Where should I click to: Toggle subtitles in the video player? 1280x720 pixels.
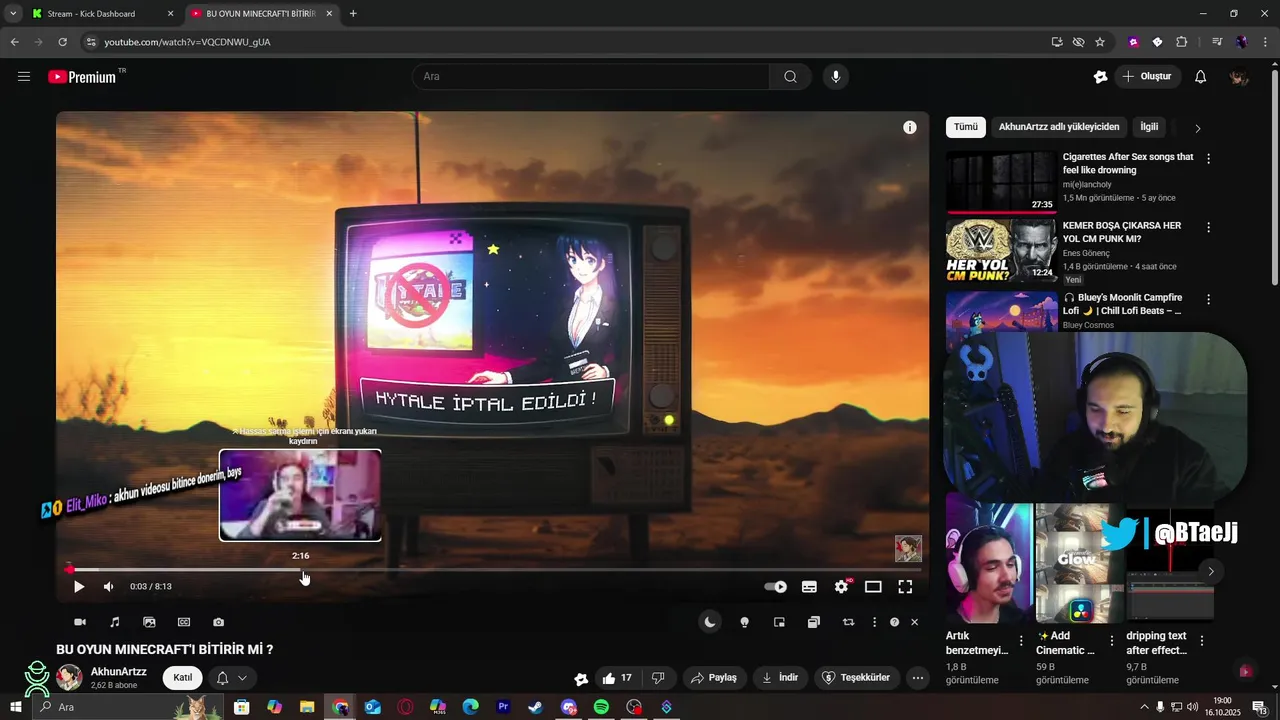(x=809, y=587)
